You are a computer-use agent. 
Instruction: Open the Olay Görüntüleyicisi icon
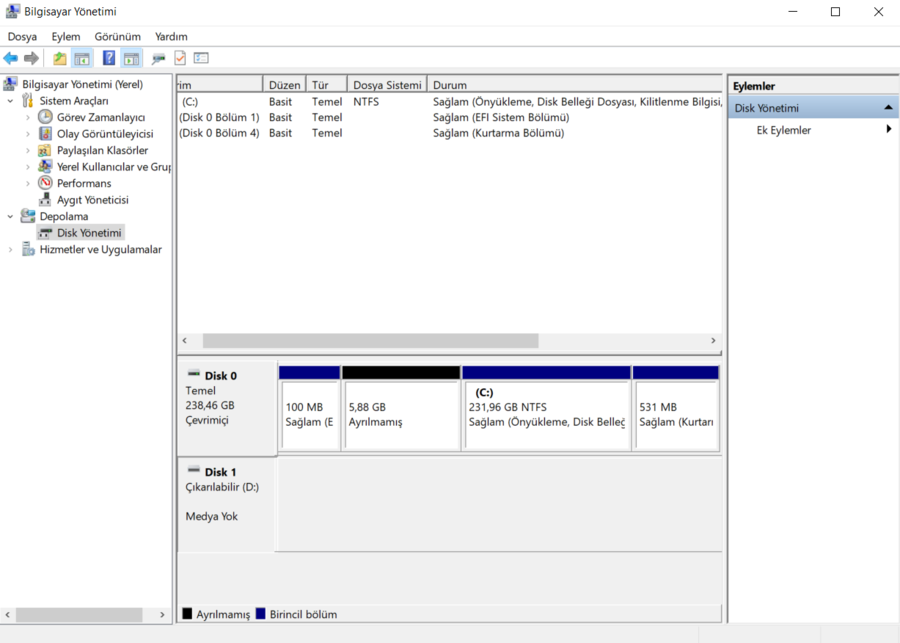[45, 134]
